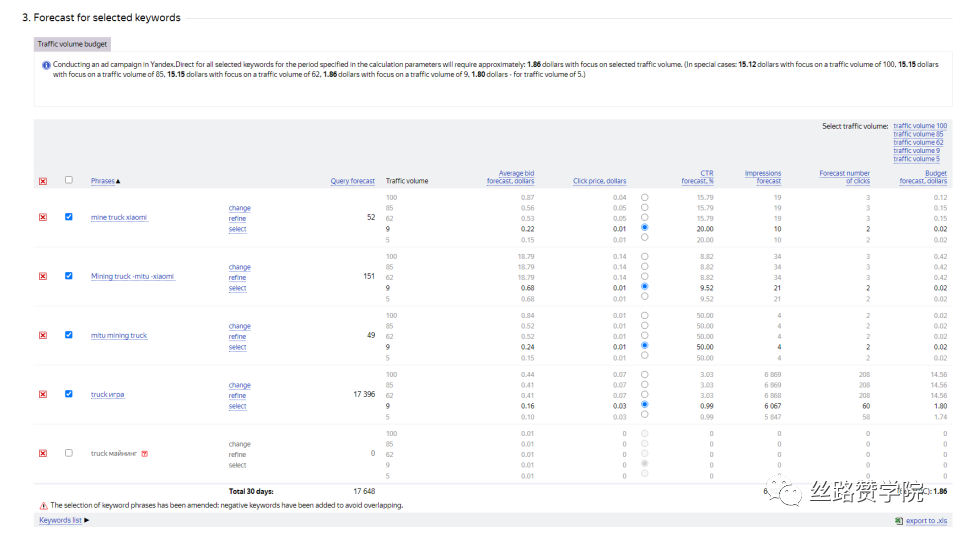Image resolution: width=954 pixels, height=533 pixels.
Task: Open the Traffic volume budget tab
Action: point(72,44)
